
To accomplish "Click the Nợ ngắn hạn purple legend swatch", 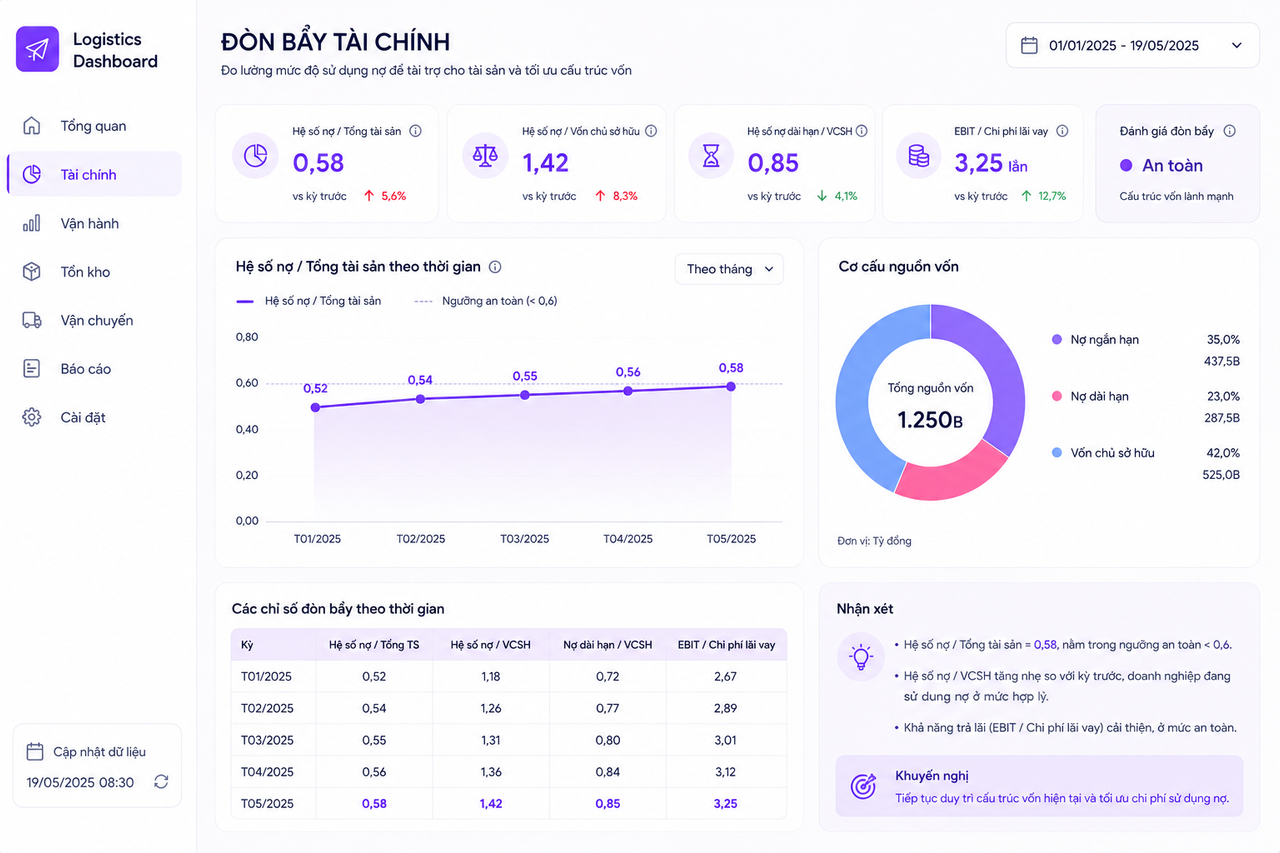I will pos(1057,340).
